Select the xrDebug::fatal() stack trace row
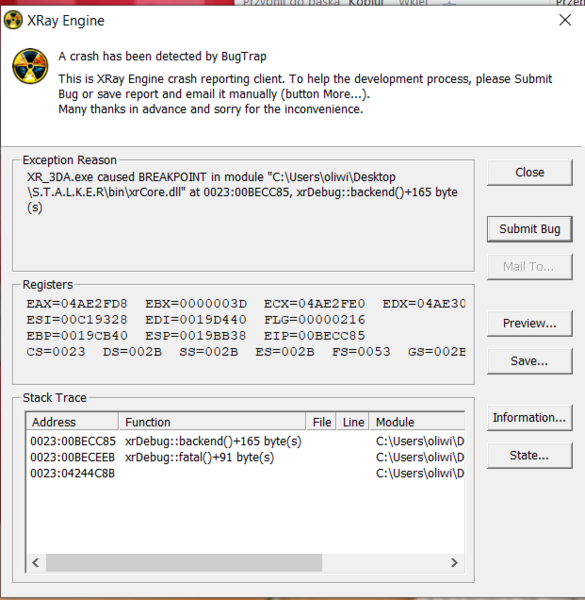Screen dimensions: 585x600 pyautogui.click(x=246, y=457)
